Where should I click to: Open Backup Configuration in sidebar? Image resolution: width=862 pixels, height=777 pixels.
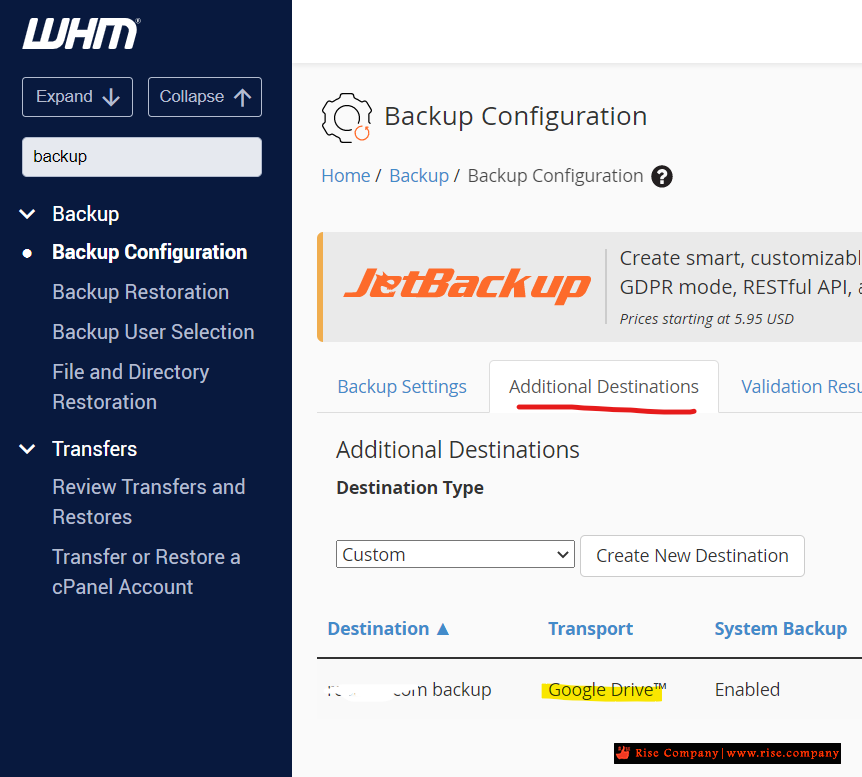coord(150,252)
